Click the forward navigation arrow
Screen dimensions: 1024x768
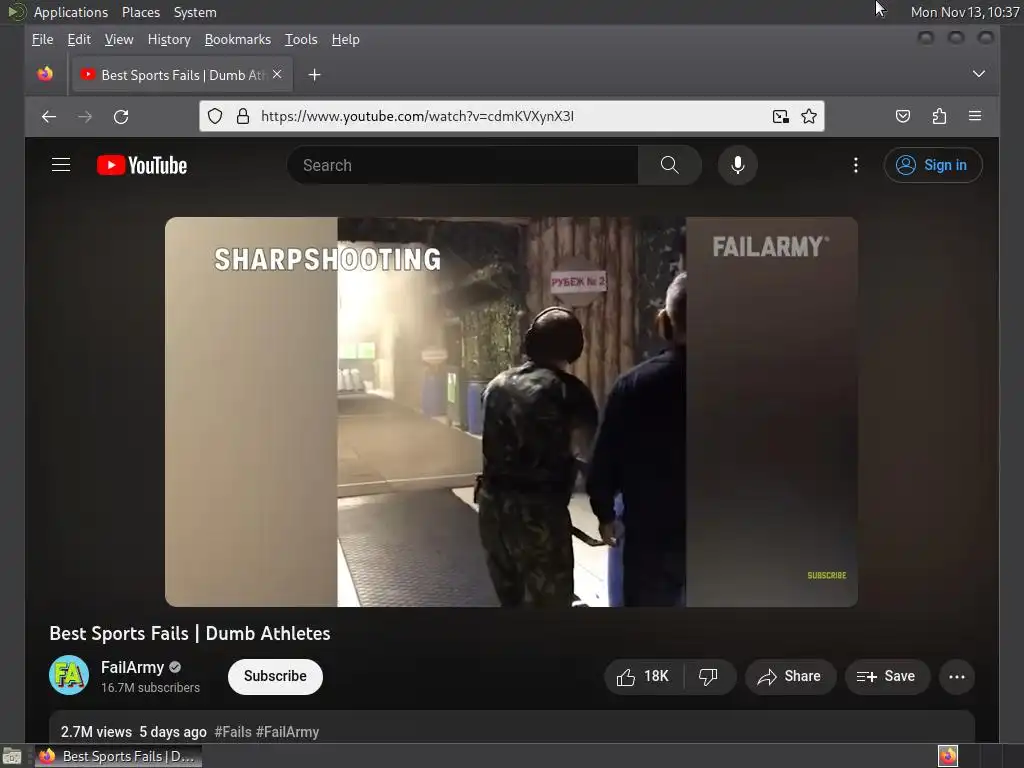click(85, 116)
